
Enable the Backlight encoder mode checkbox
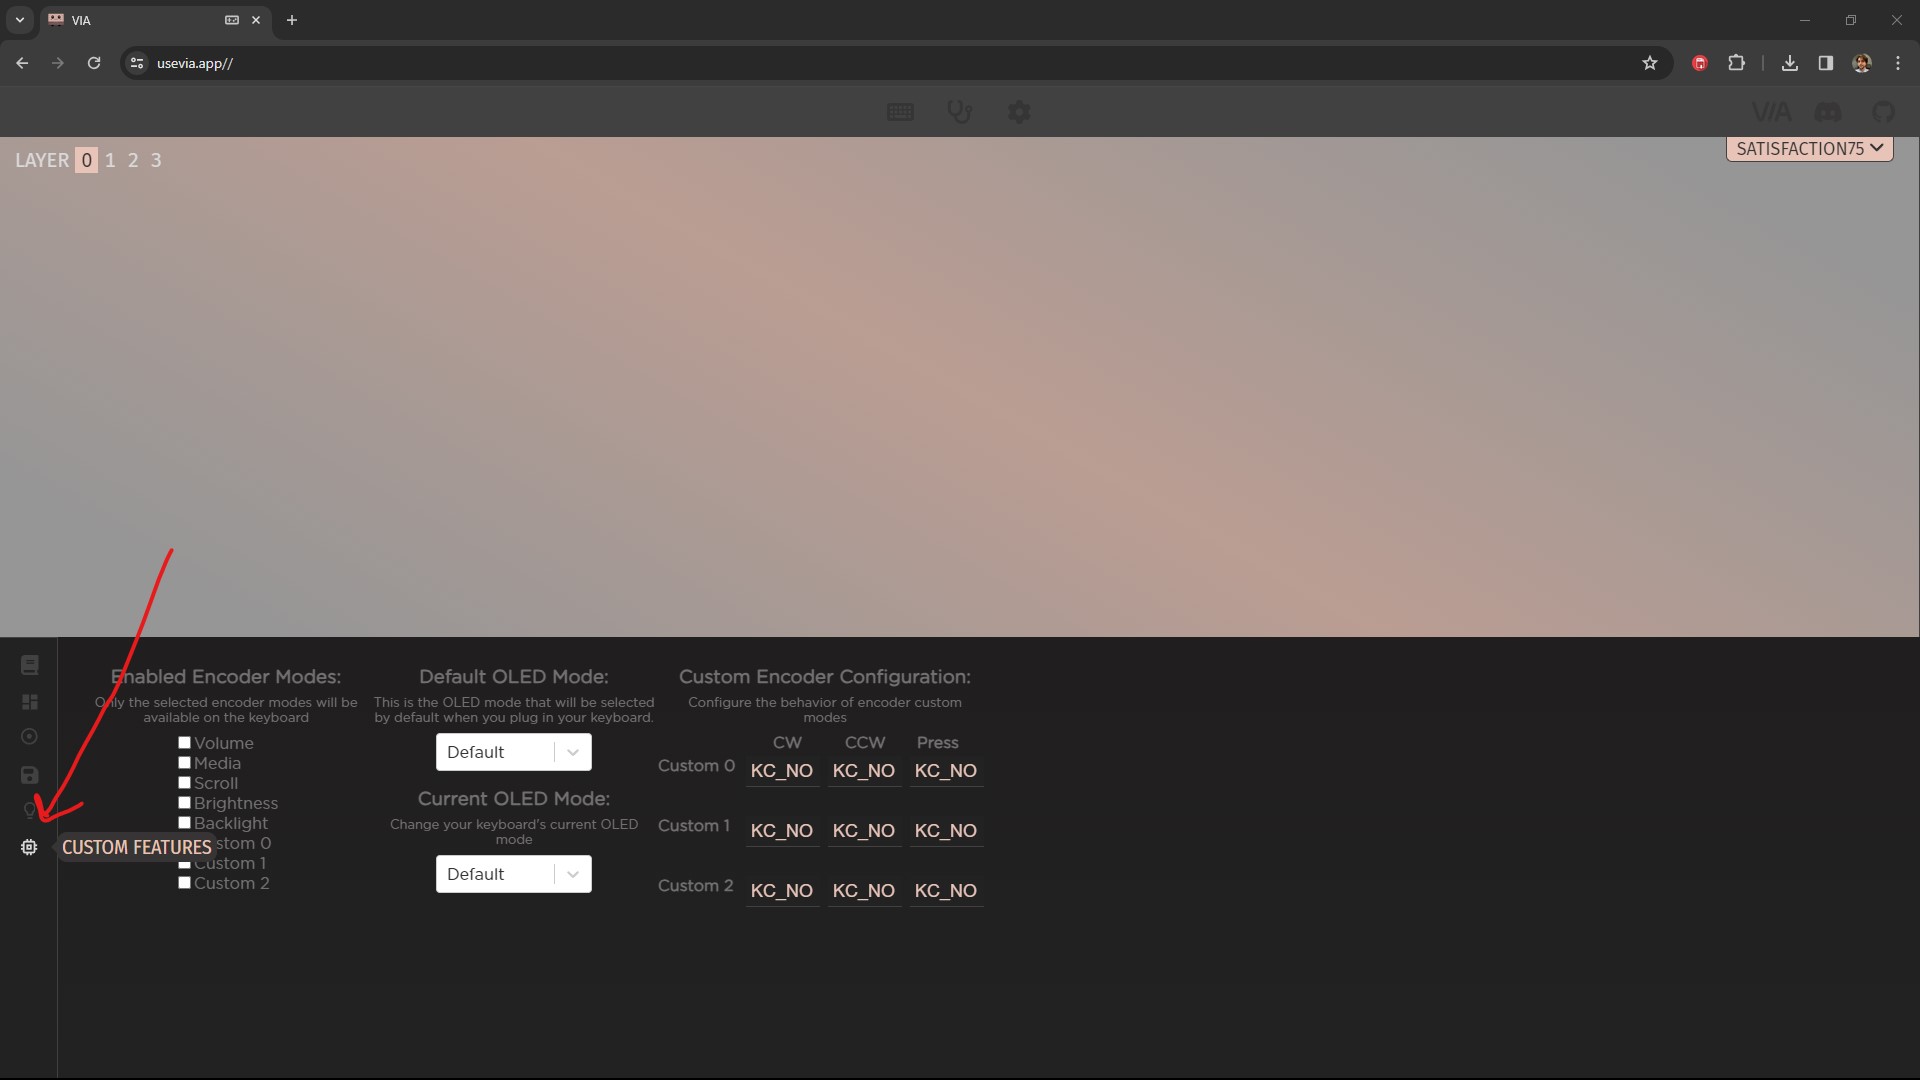pyautogui.click(x=184, y=823)
